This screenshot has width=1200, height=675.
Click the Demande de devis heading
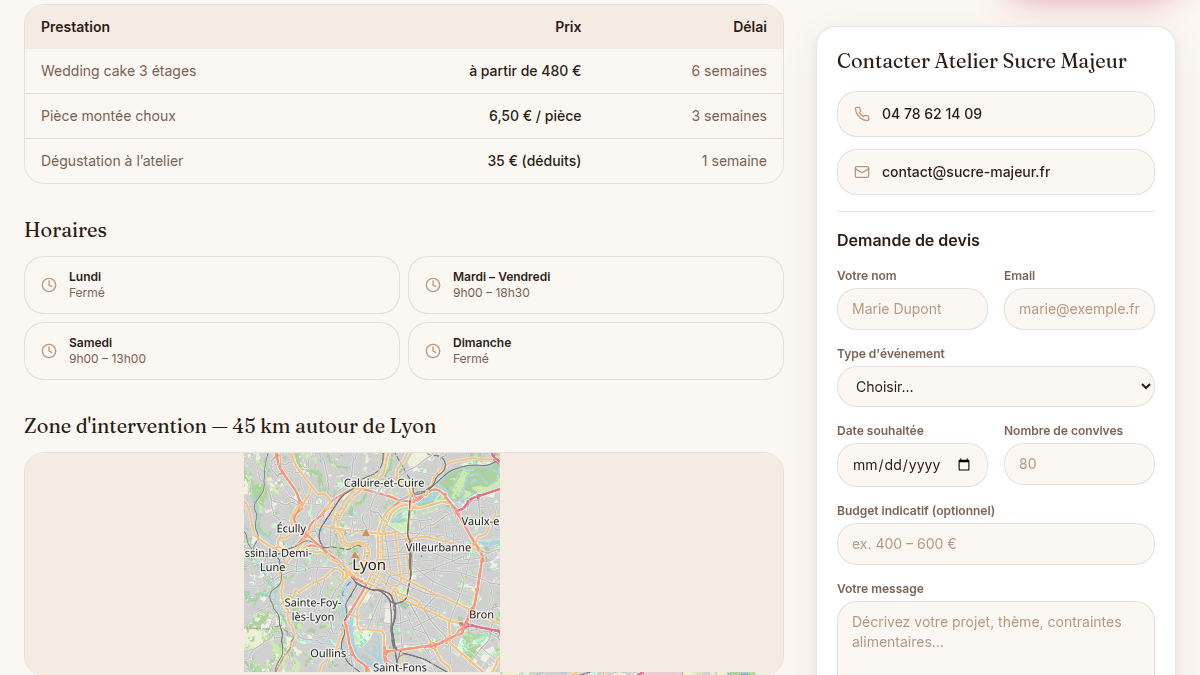908,240
